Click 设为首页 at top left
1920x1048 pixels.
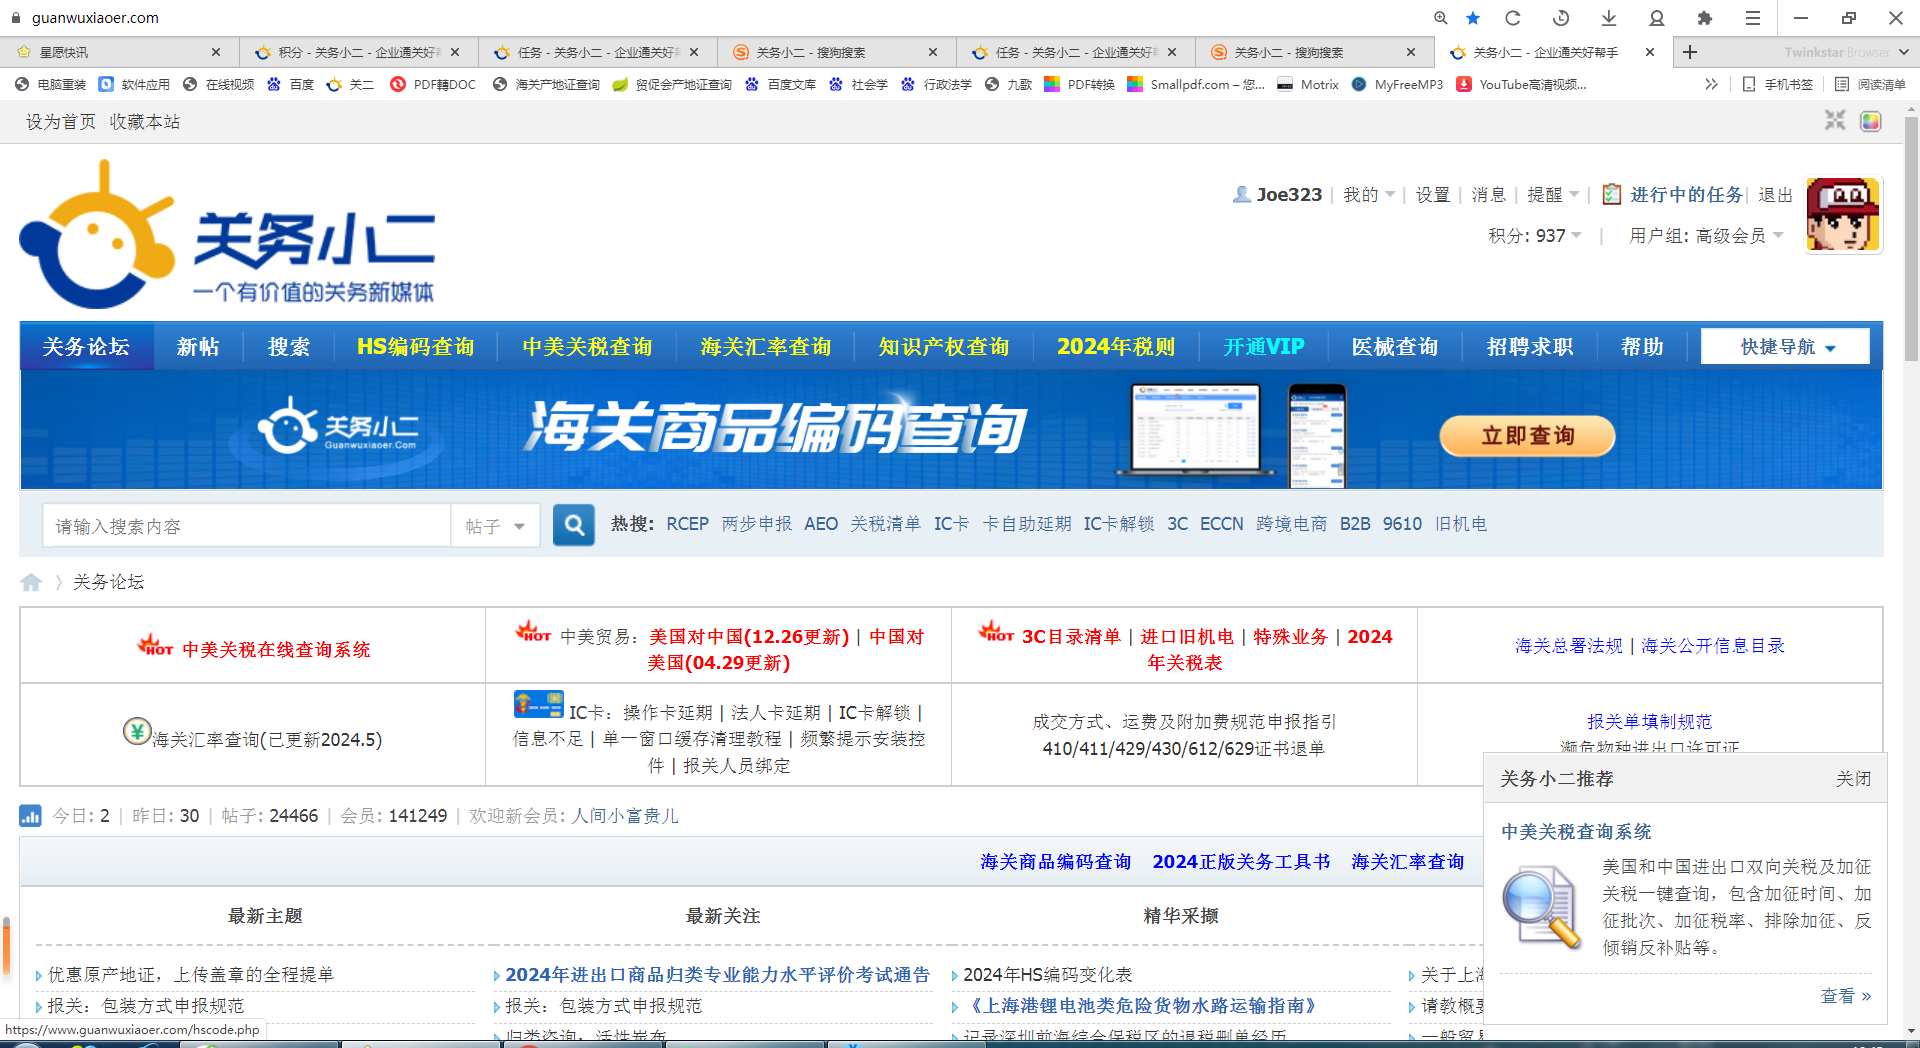[60, 121]
